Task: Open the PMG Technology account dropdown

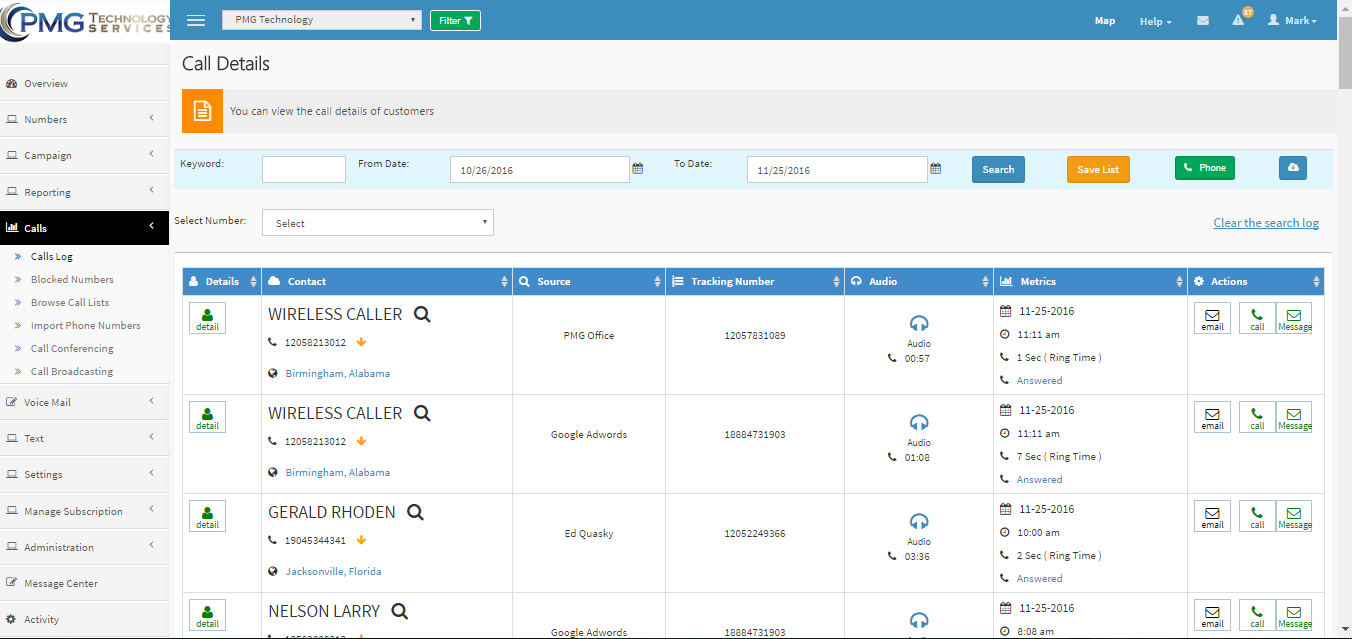Action: (x=322, y=20)
